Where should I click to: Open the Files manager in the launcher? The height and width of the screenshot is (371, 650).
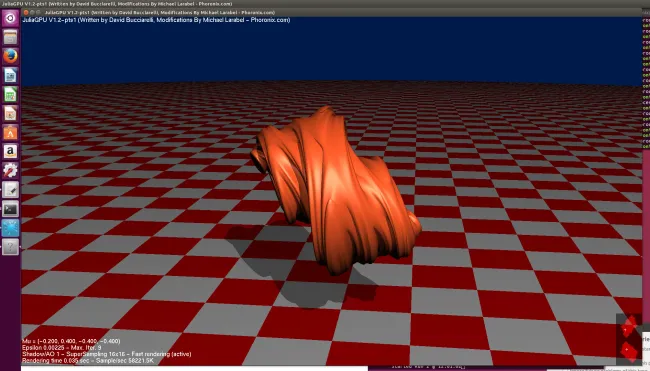pos(10,37)
